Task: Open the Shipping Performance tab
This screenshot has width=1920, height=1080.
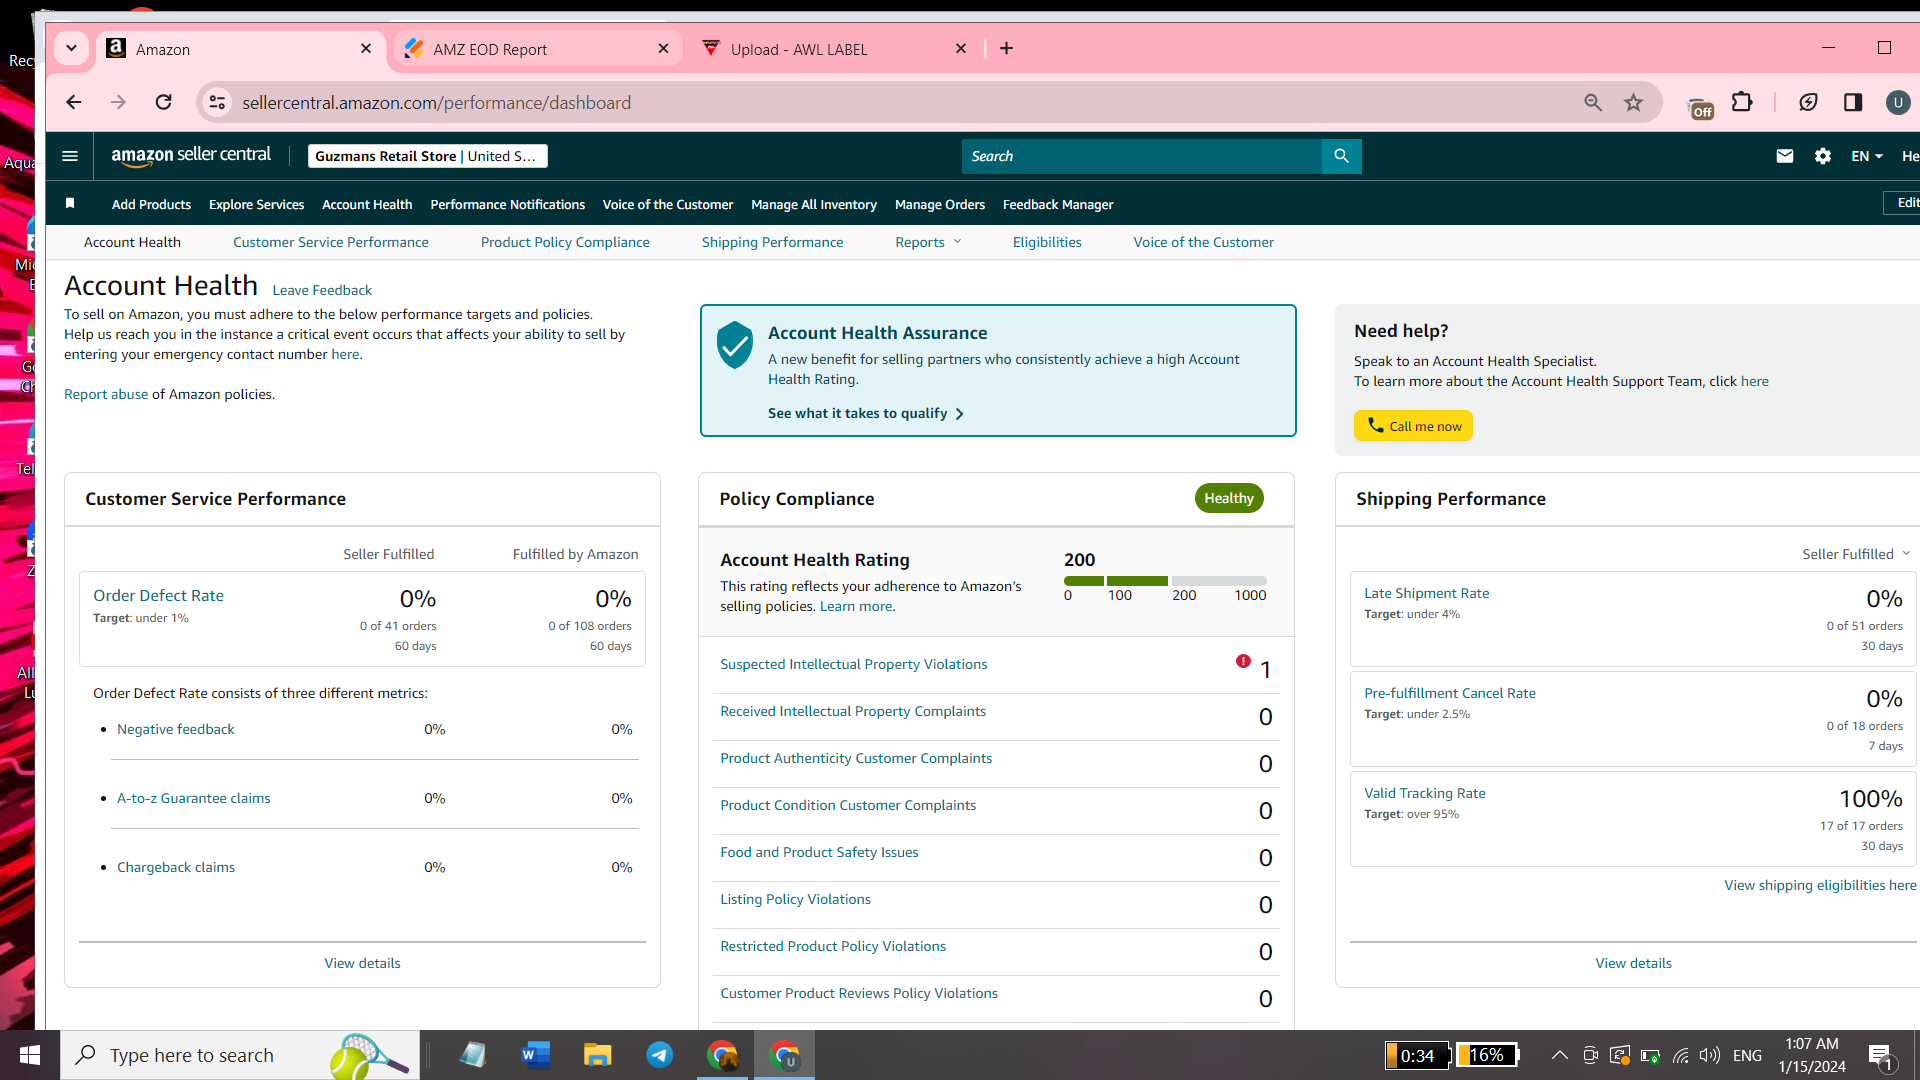Action: tap(772, 242)
